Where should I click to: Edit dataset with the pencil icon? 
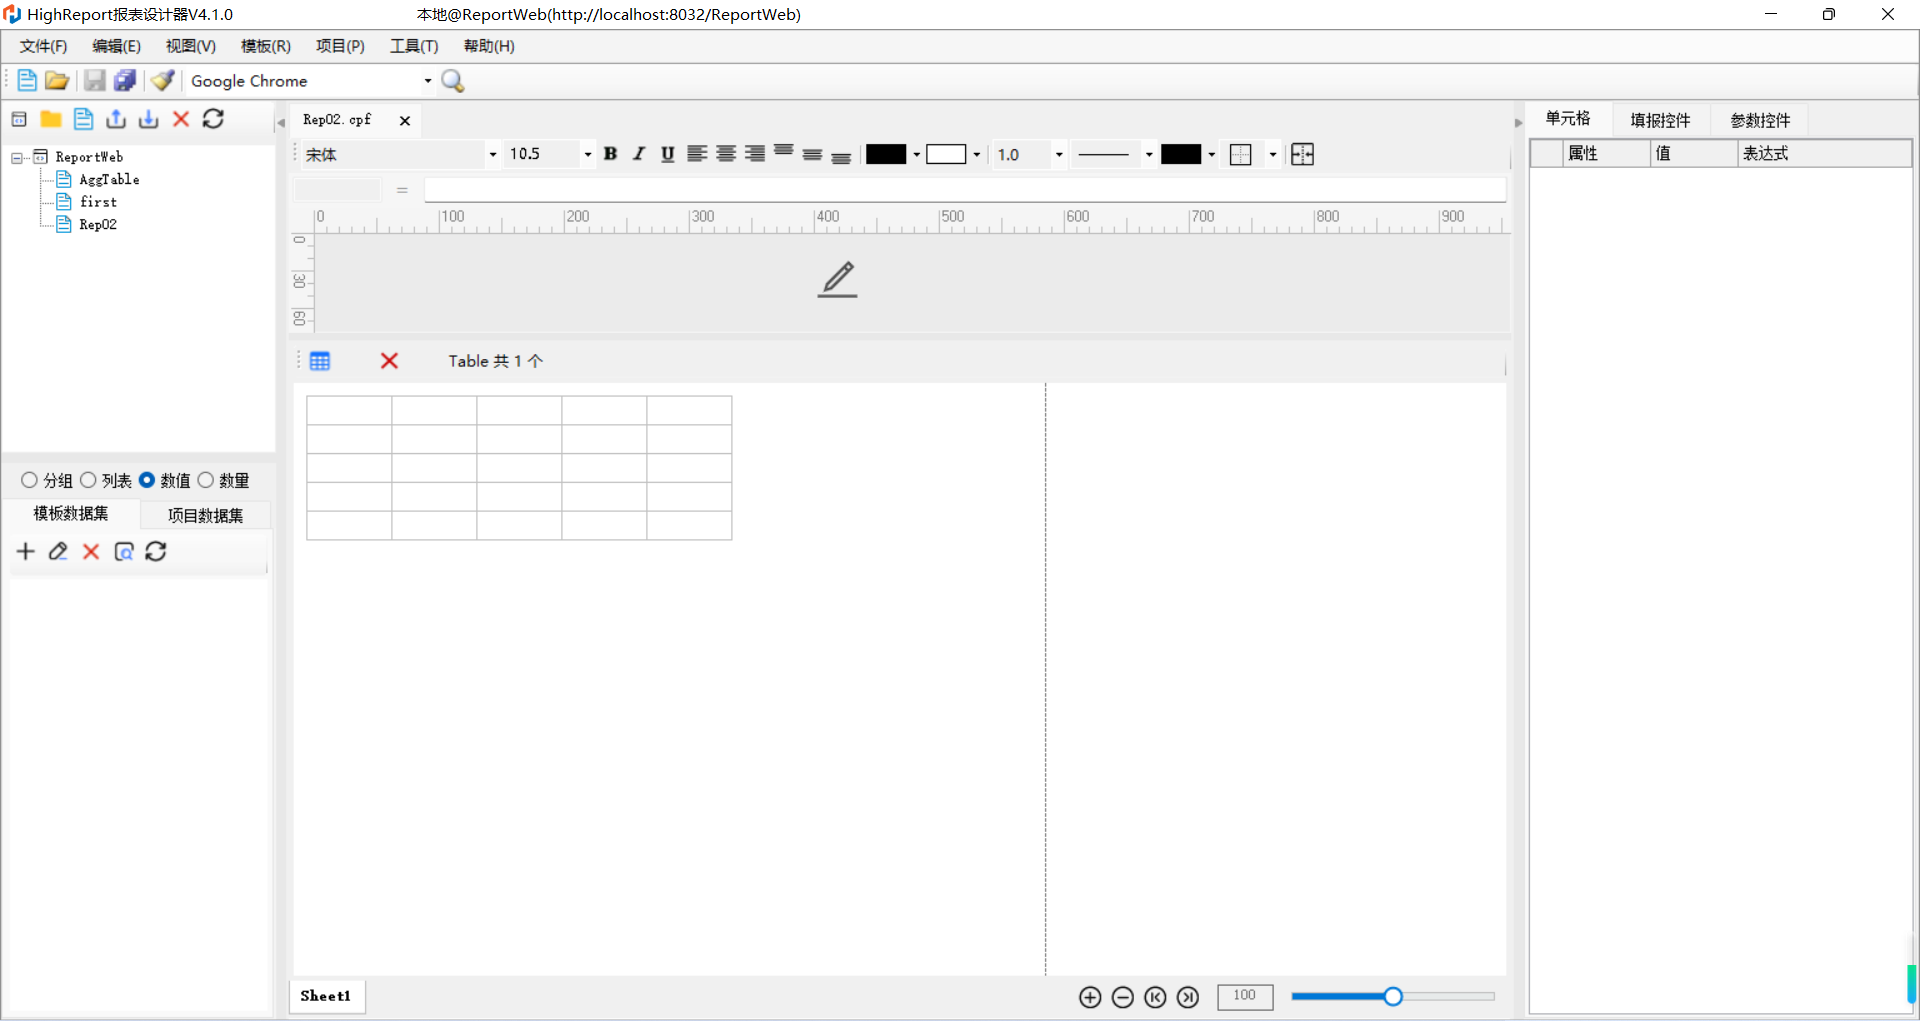pos(58,552)
